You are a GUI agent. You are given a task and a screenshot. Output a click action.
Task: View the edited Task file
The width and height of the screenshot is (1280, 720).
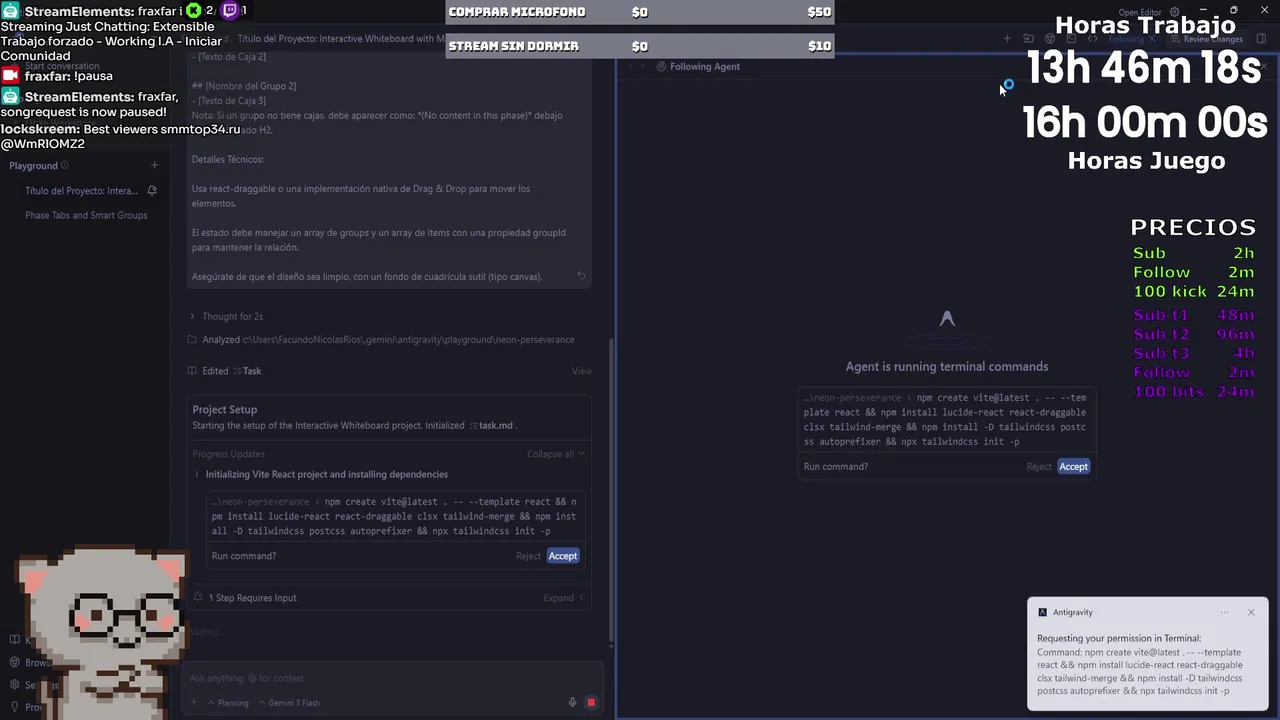pyautogui.click(x=582, y=371)
